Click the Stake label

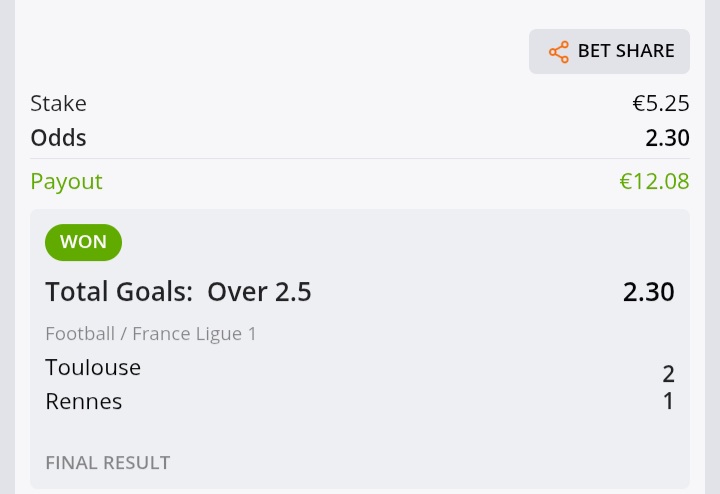click(x=58, y=103)
